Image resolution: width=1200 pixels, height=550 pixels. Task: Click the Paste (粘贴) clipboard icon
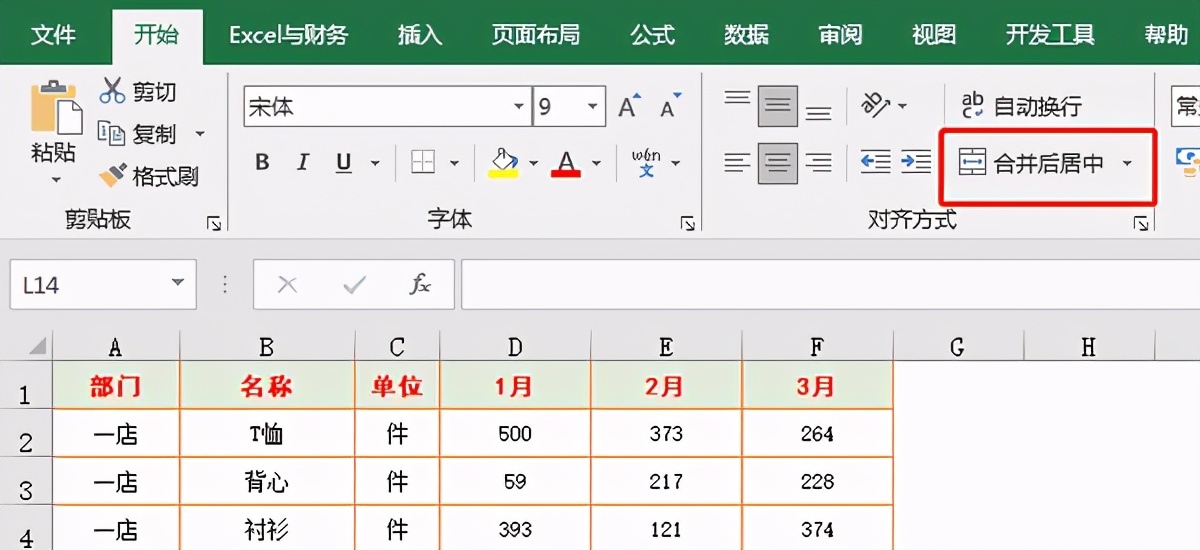coord(55,107)
